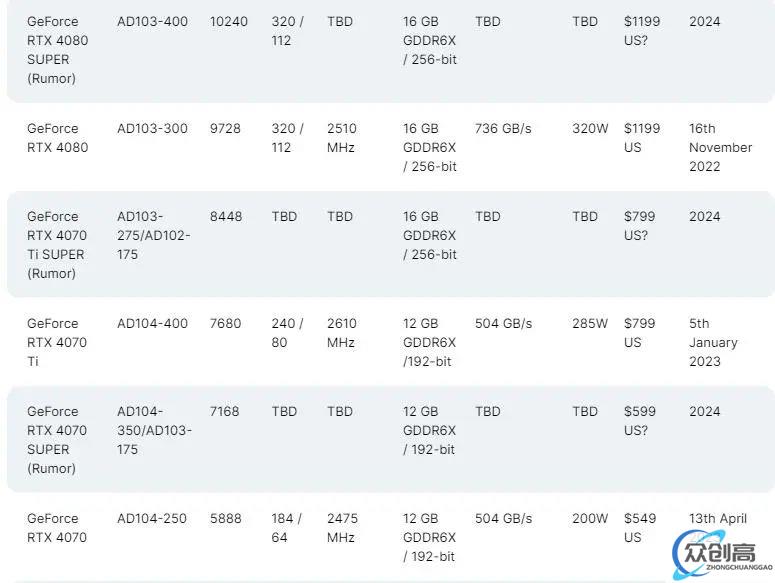Select the AD103-275/AD102-175 cell

[154, 236]
